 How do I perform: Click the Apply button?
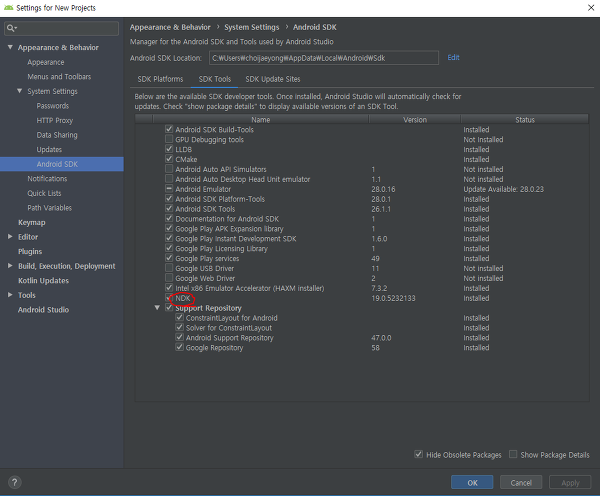click(570, 482)
